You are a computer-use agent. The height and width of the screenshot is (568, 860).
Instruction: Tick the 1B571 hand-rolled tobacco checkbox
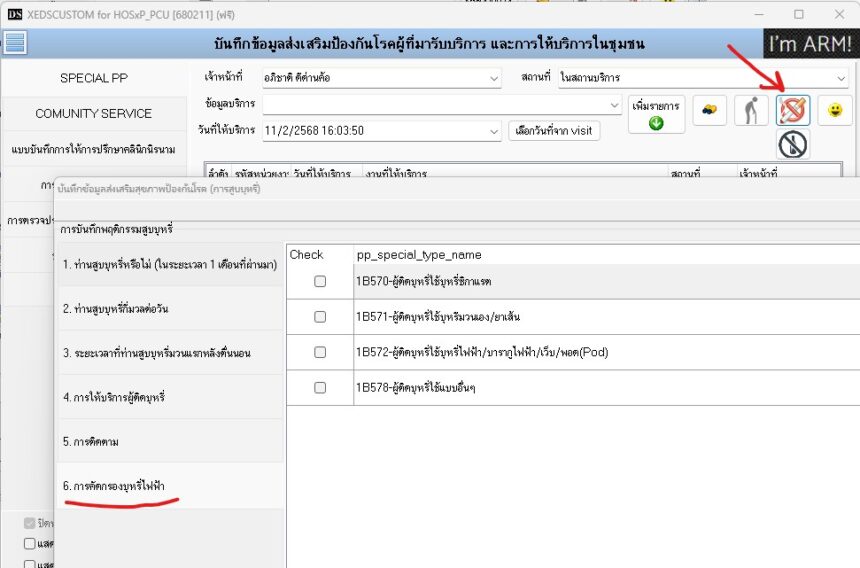pos(320,317)
